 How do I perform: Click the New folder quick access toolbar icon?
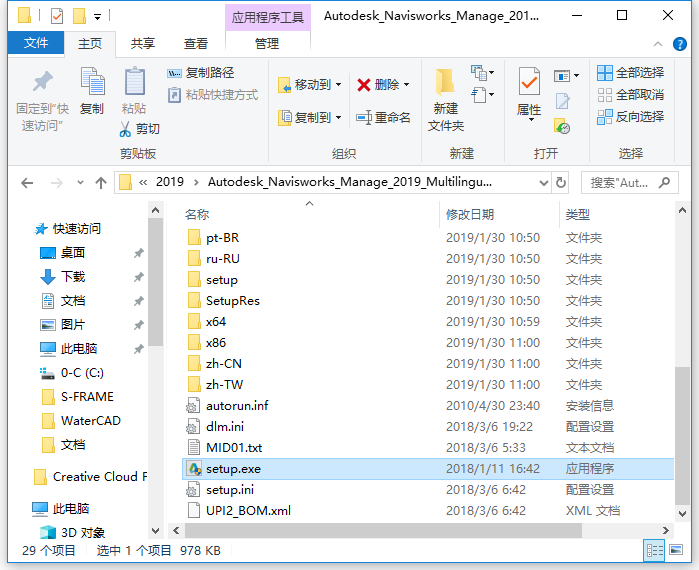79,16
